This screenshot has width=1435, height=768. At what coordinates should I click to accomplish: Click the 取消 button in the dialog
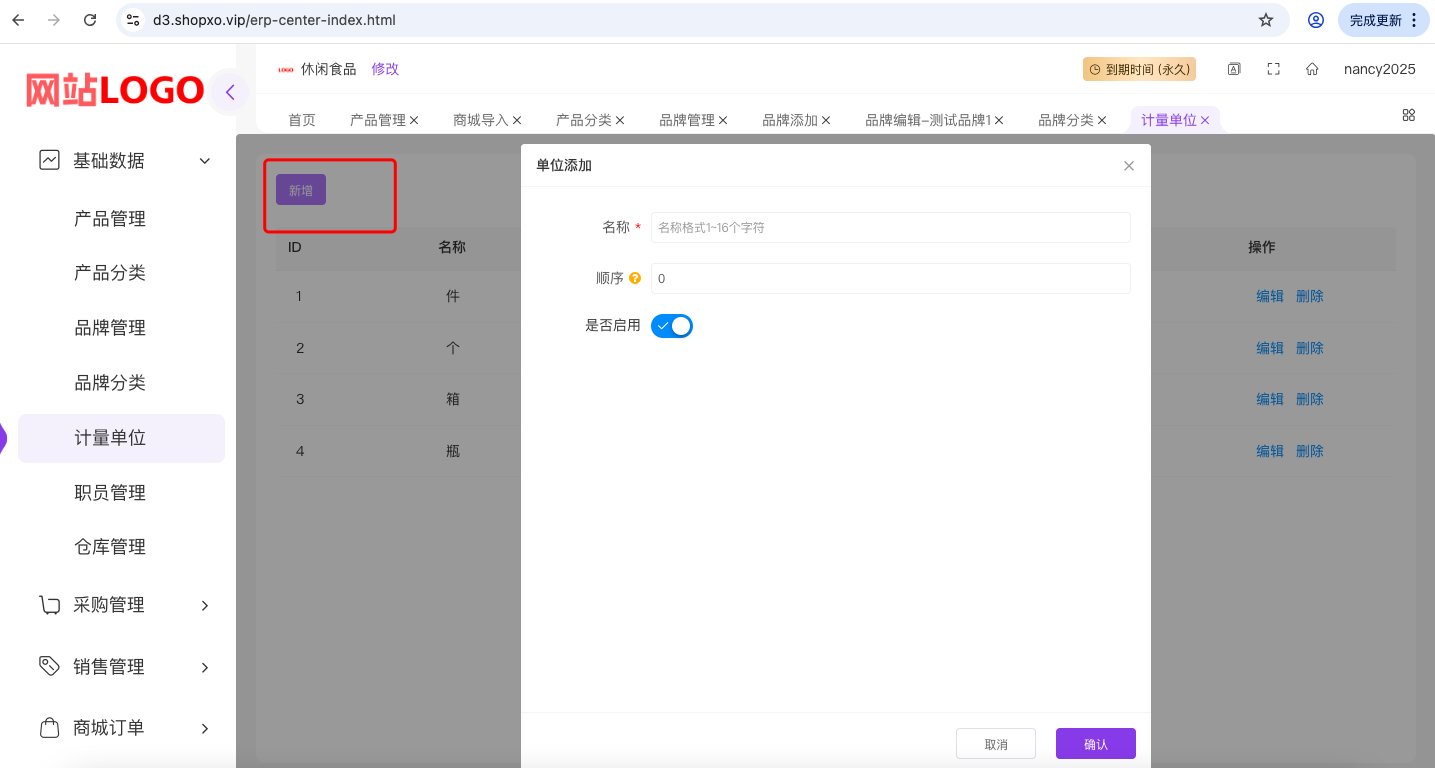(996, 744)
